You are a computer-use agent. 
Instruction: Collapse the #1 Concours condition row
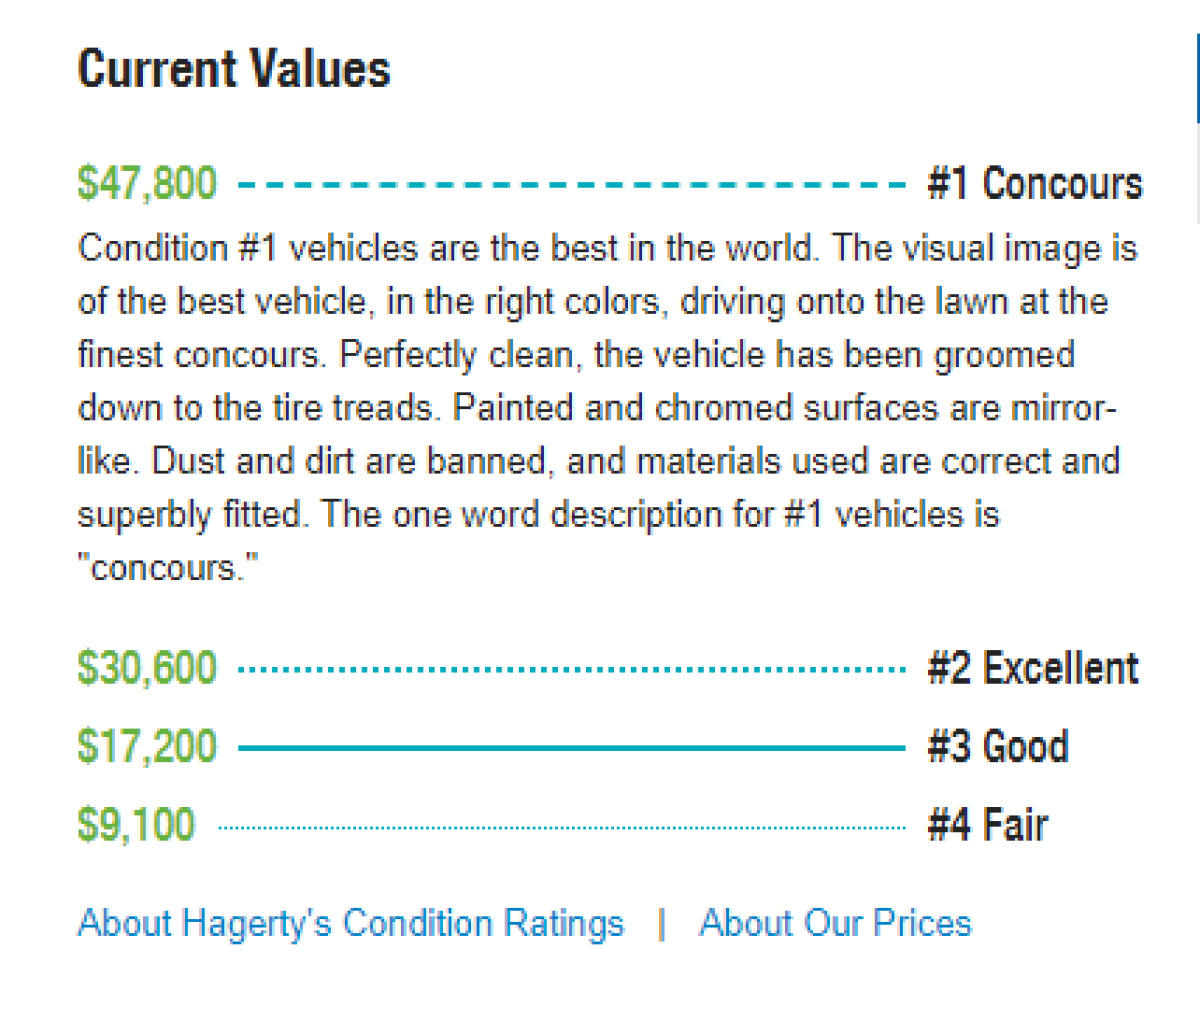(610, 184)
